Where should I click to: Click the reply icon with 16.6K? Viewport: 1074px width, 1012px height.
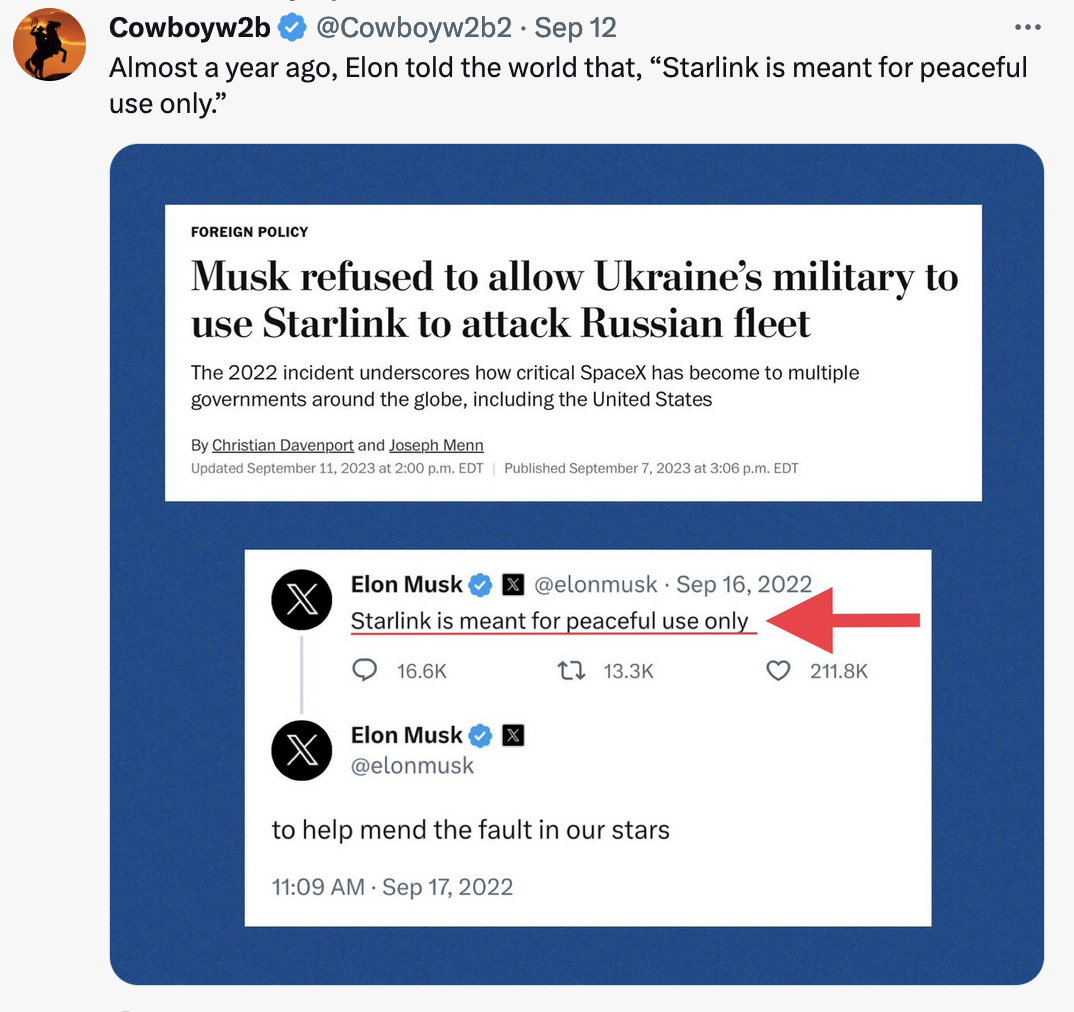click(x=366, y=670)
